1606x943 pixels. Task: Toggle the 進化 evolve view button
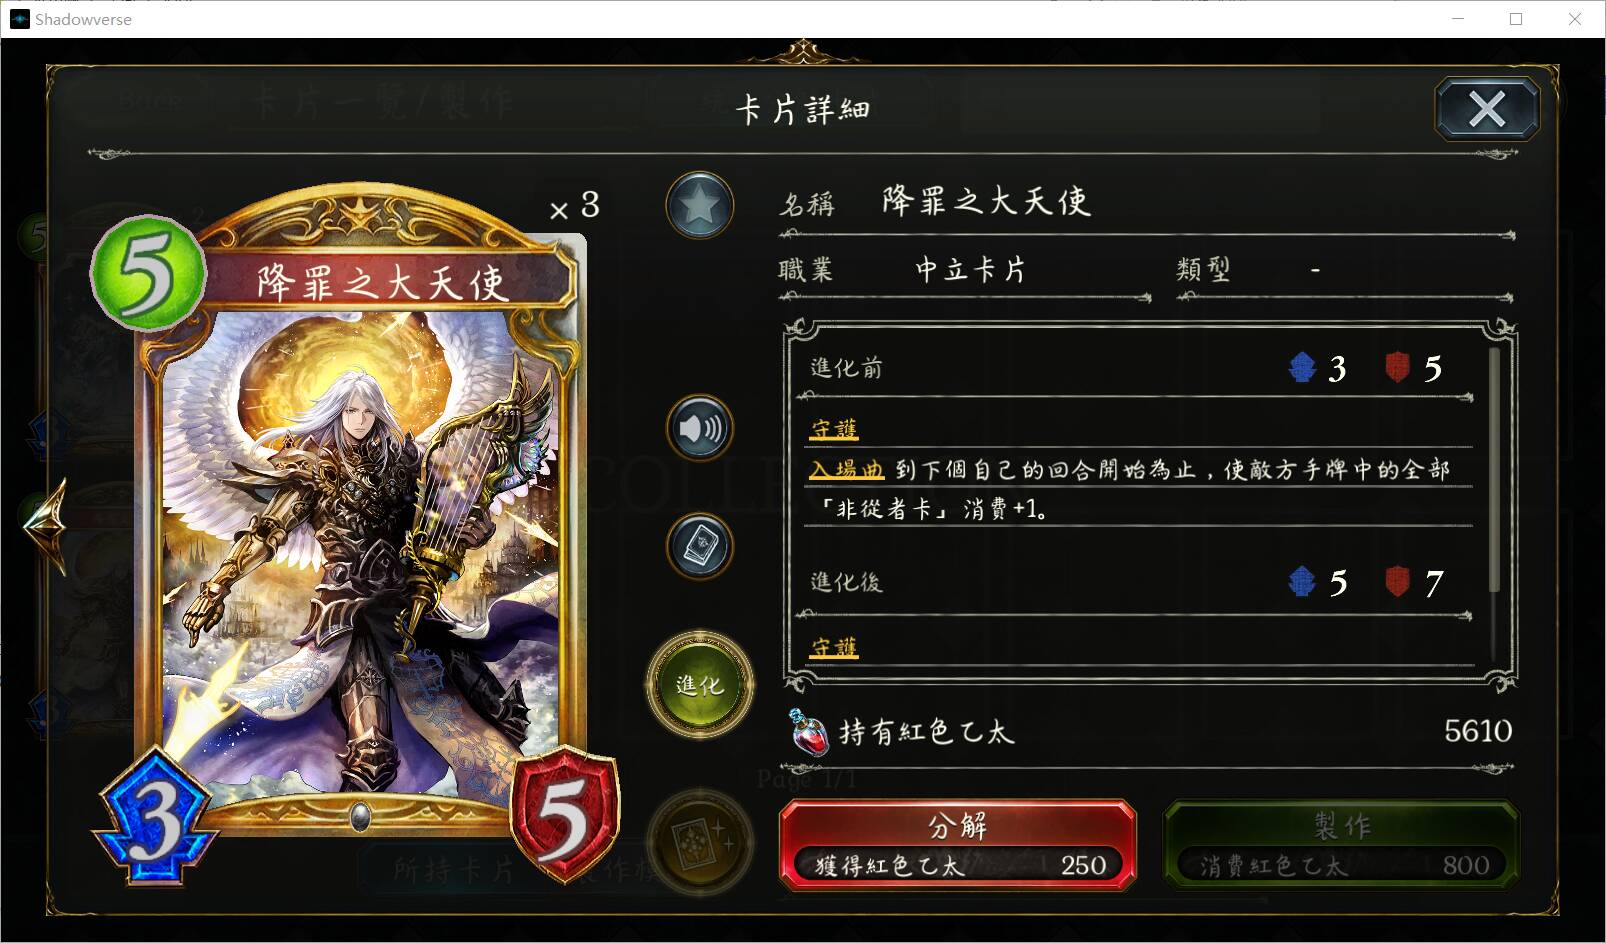pos(700,685)
